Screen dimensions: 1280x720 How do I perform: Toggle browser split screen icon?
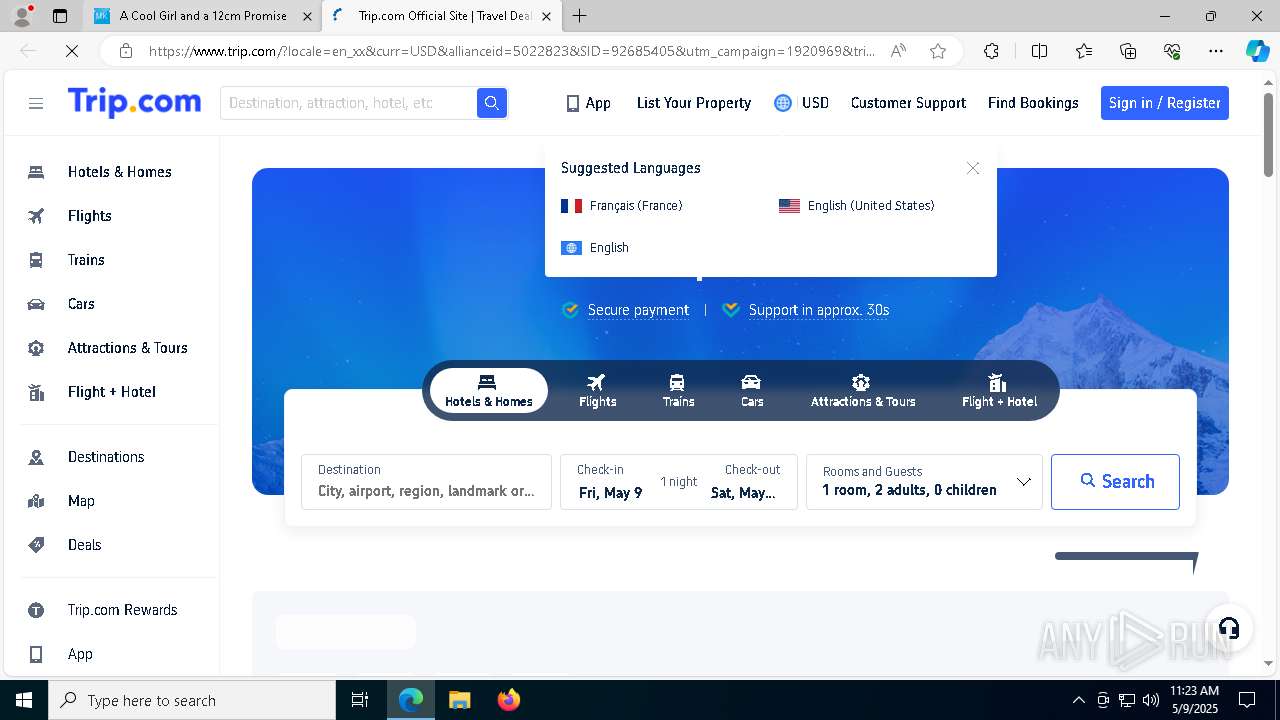(x=1039, y=51)
